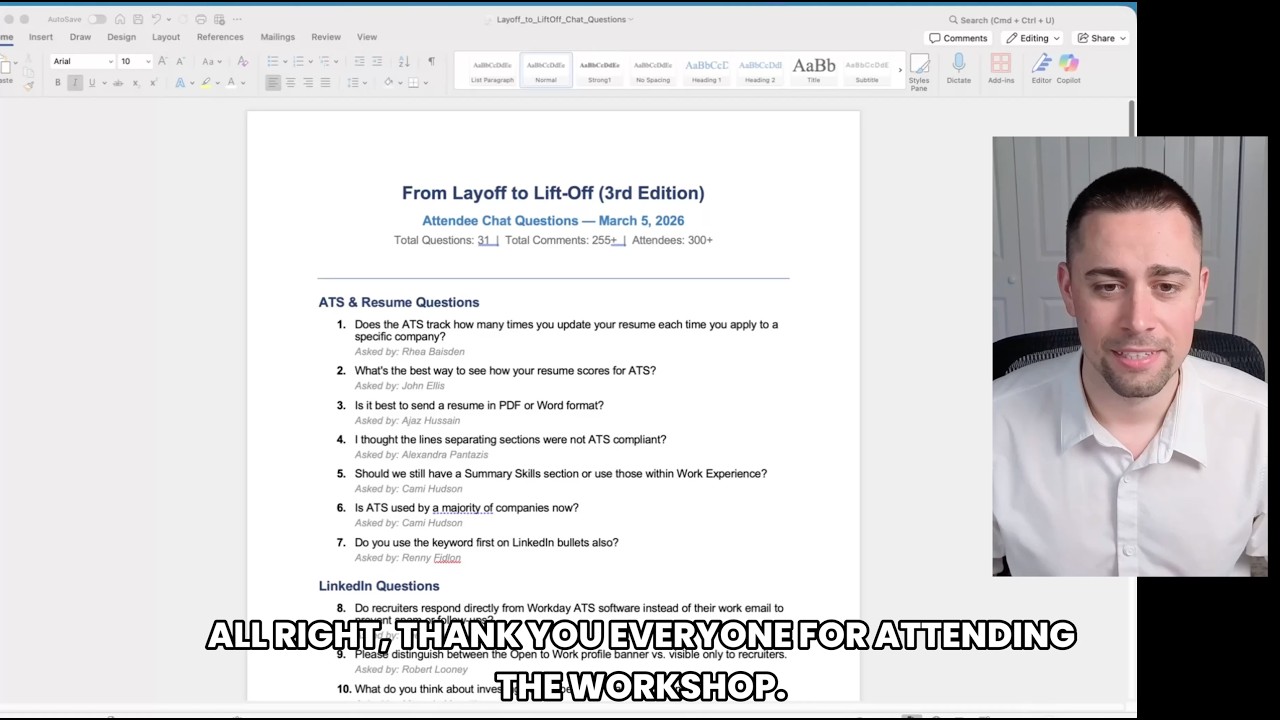
Task: Expand the styles gallery arrow
Action: [x=900, y=70]
